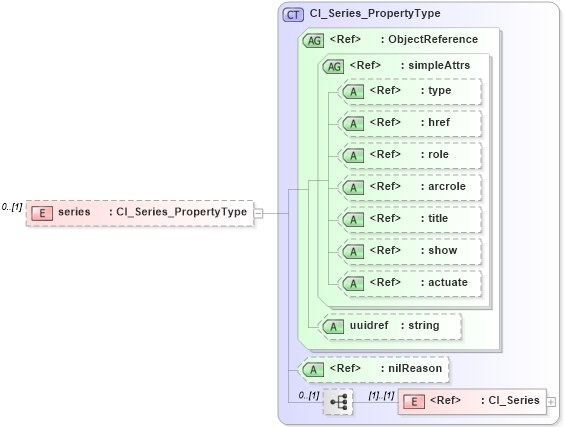Click the AG icon beside simpleAttrs
The image size is (564, 427).
pos(333,67)
